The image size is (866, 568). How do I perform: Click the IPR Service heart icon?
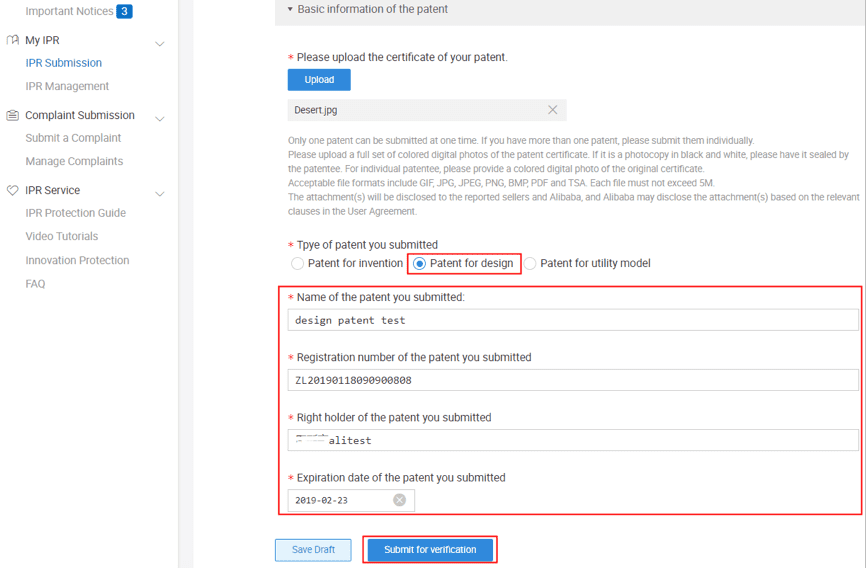click(x=13, y=190)
